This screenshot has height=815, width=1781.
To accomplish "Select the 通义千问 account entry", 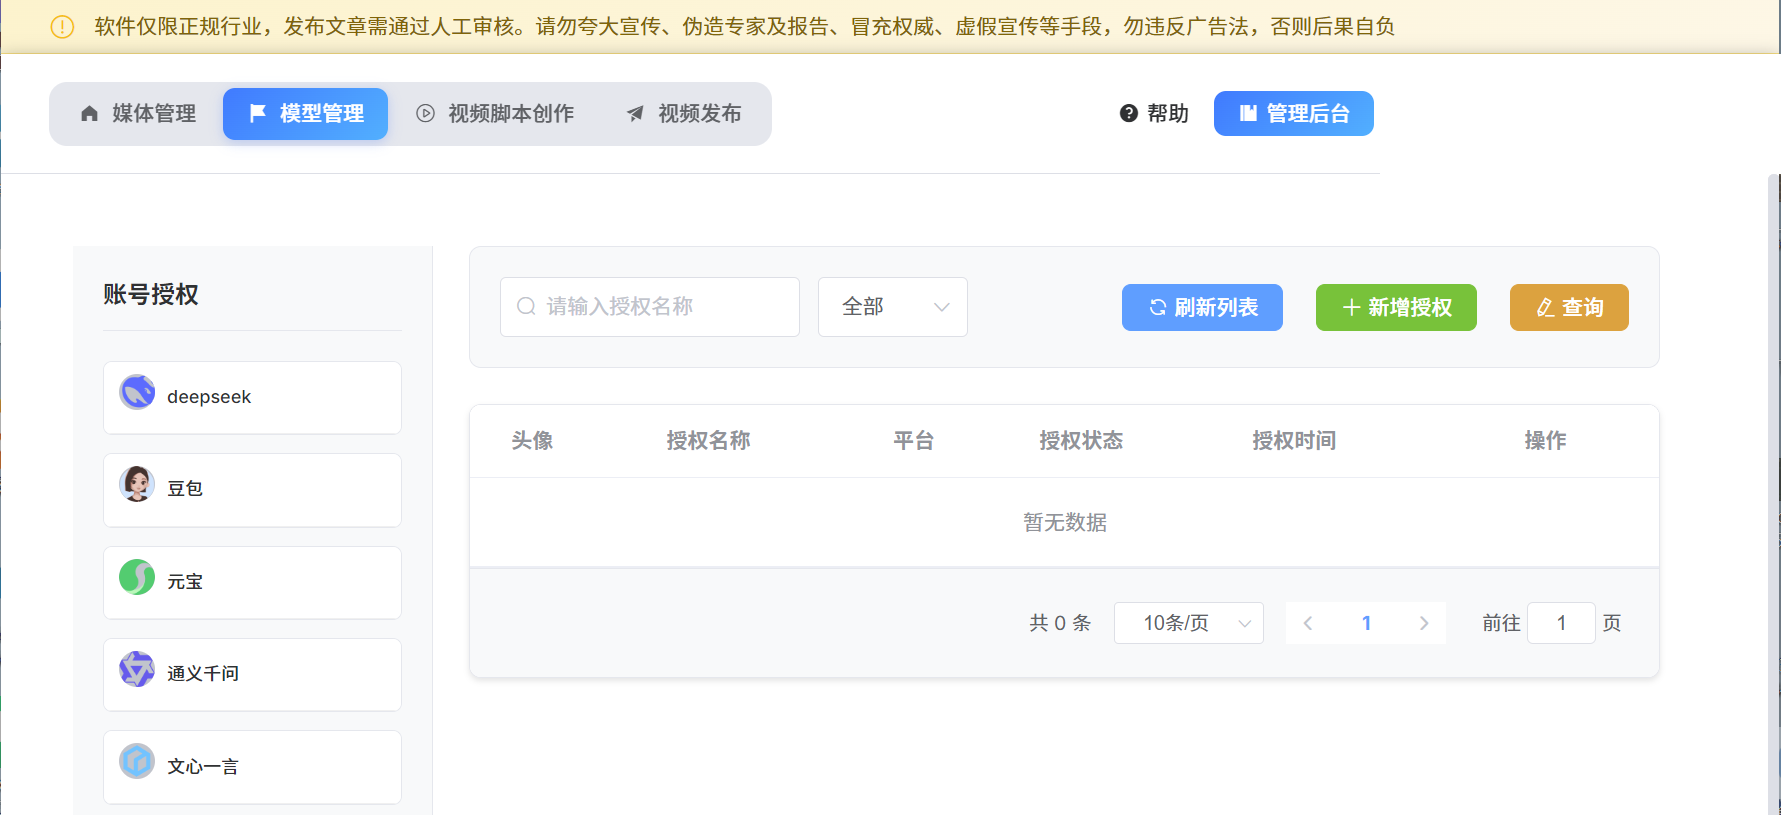I will (x=252, y=675).
